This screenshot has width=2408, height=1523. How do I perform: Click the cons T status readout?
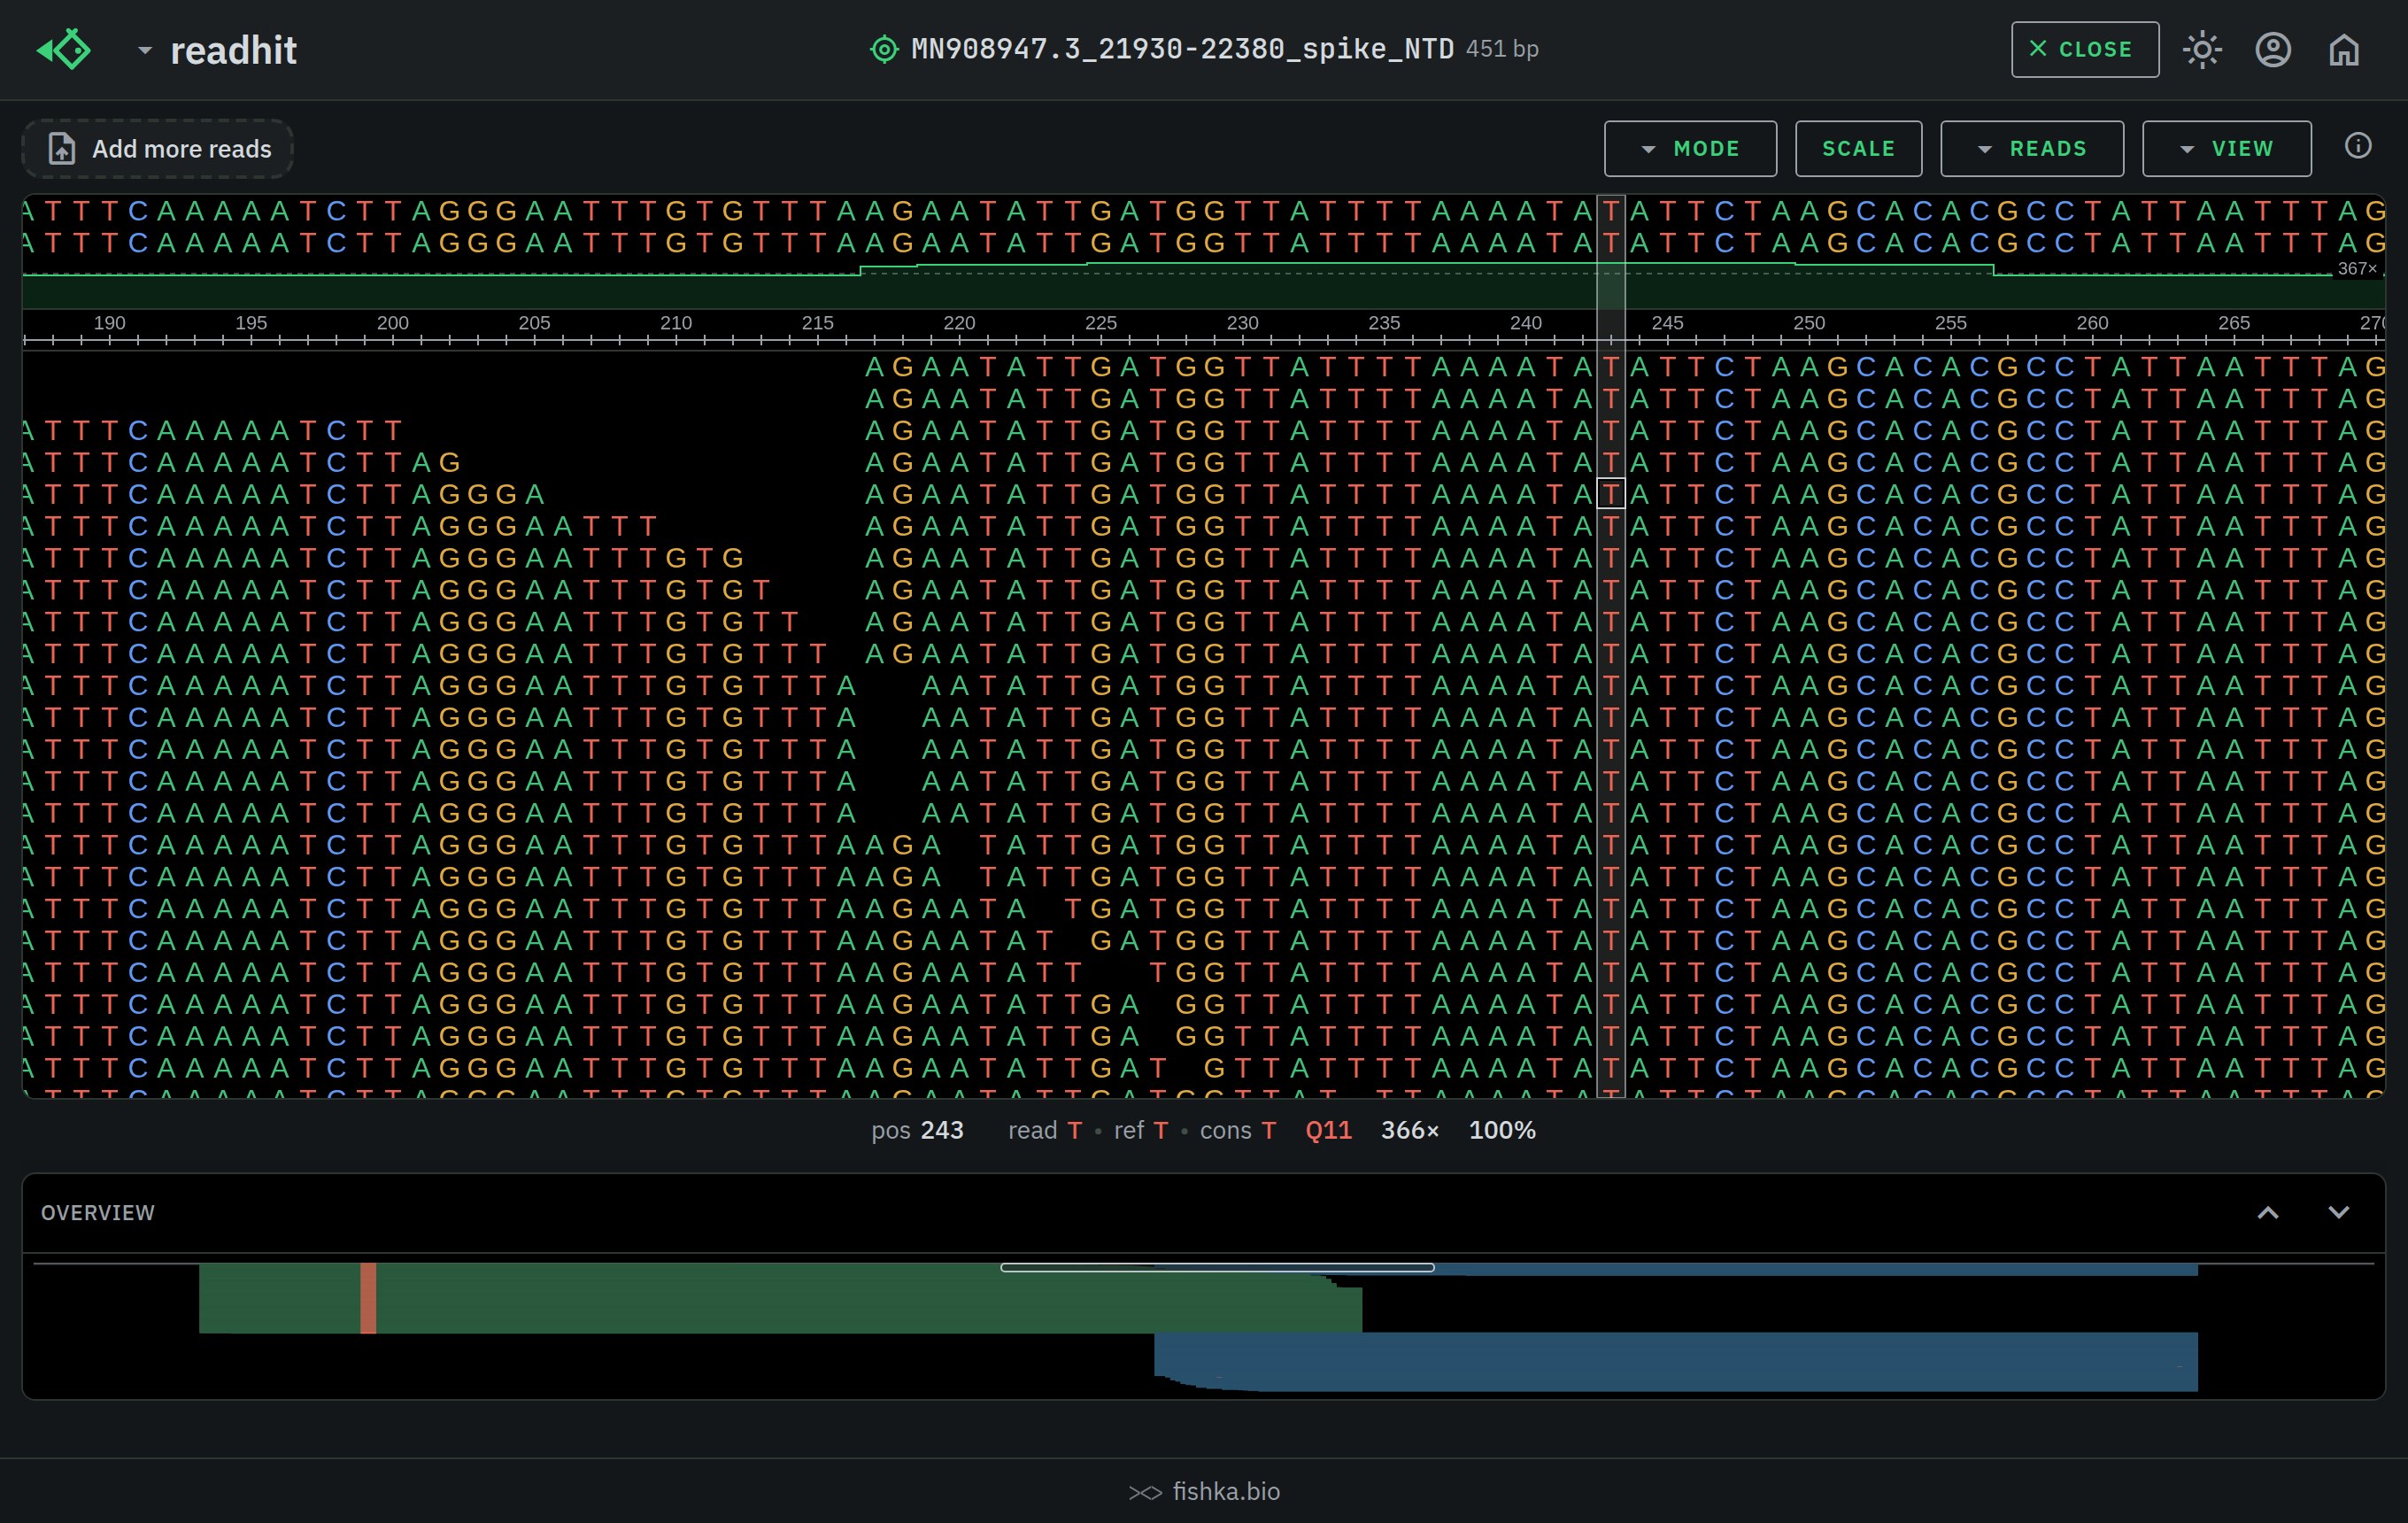click(x=1238, y=1130)
